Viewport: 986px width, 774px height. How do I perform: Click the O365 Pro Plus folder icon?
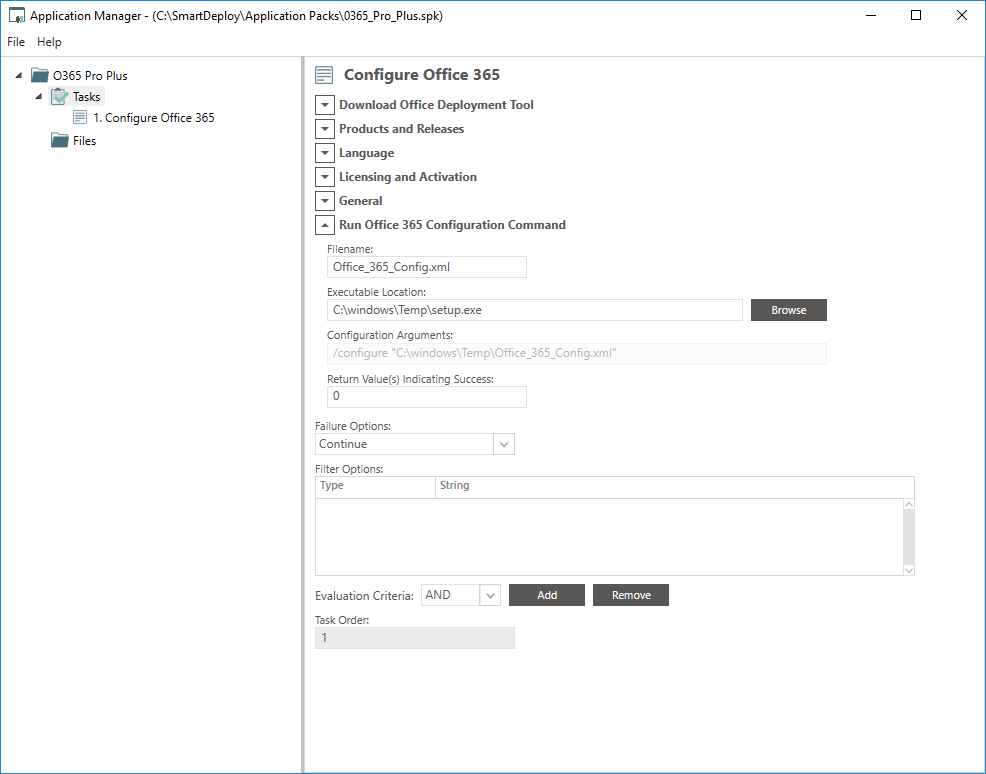(40, 75)
